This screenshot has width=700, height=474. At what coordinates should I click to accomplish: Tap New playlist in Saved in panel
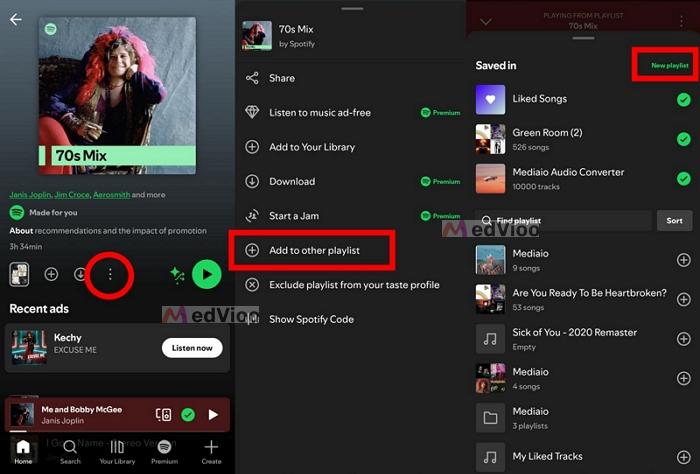[x=669, y=65]
